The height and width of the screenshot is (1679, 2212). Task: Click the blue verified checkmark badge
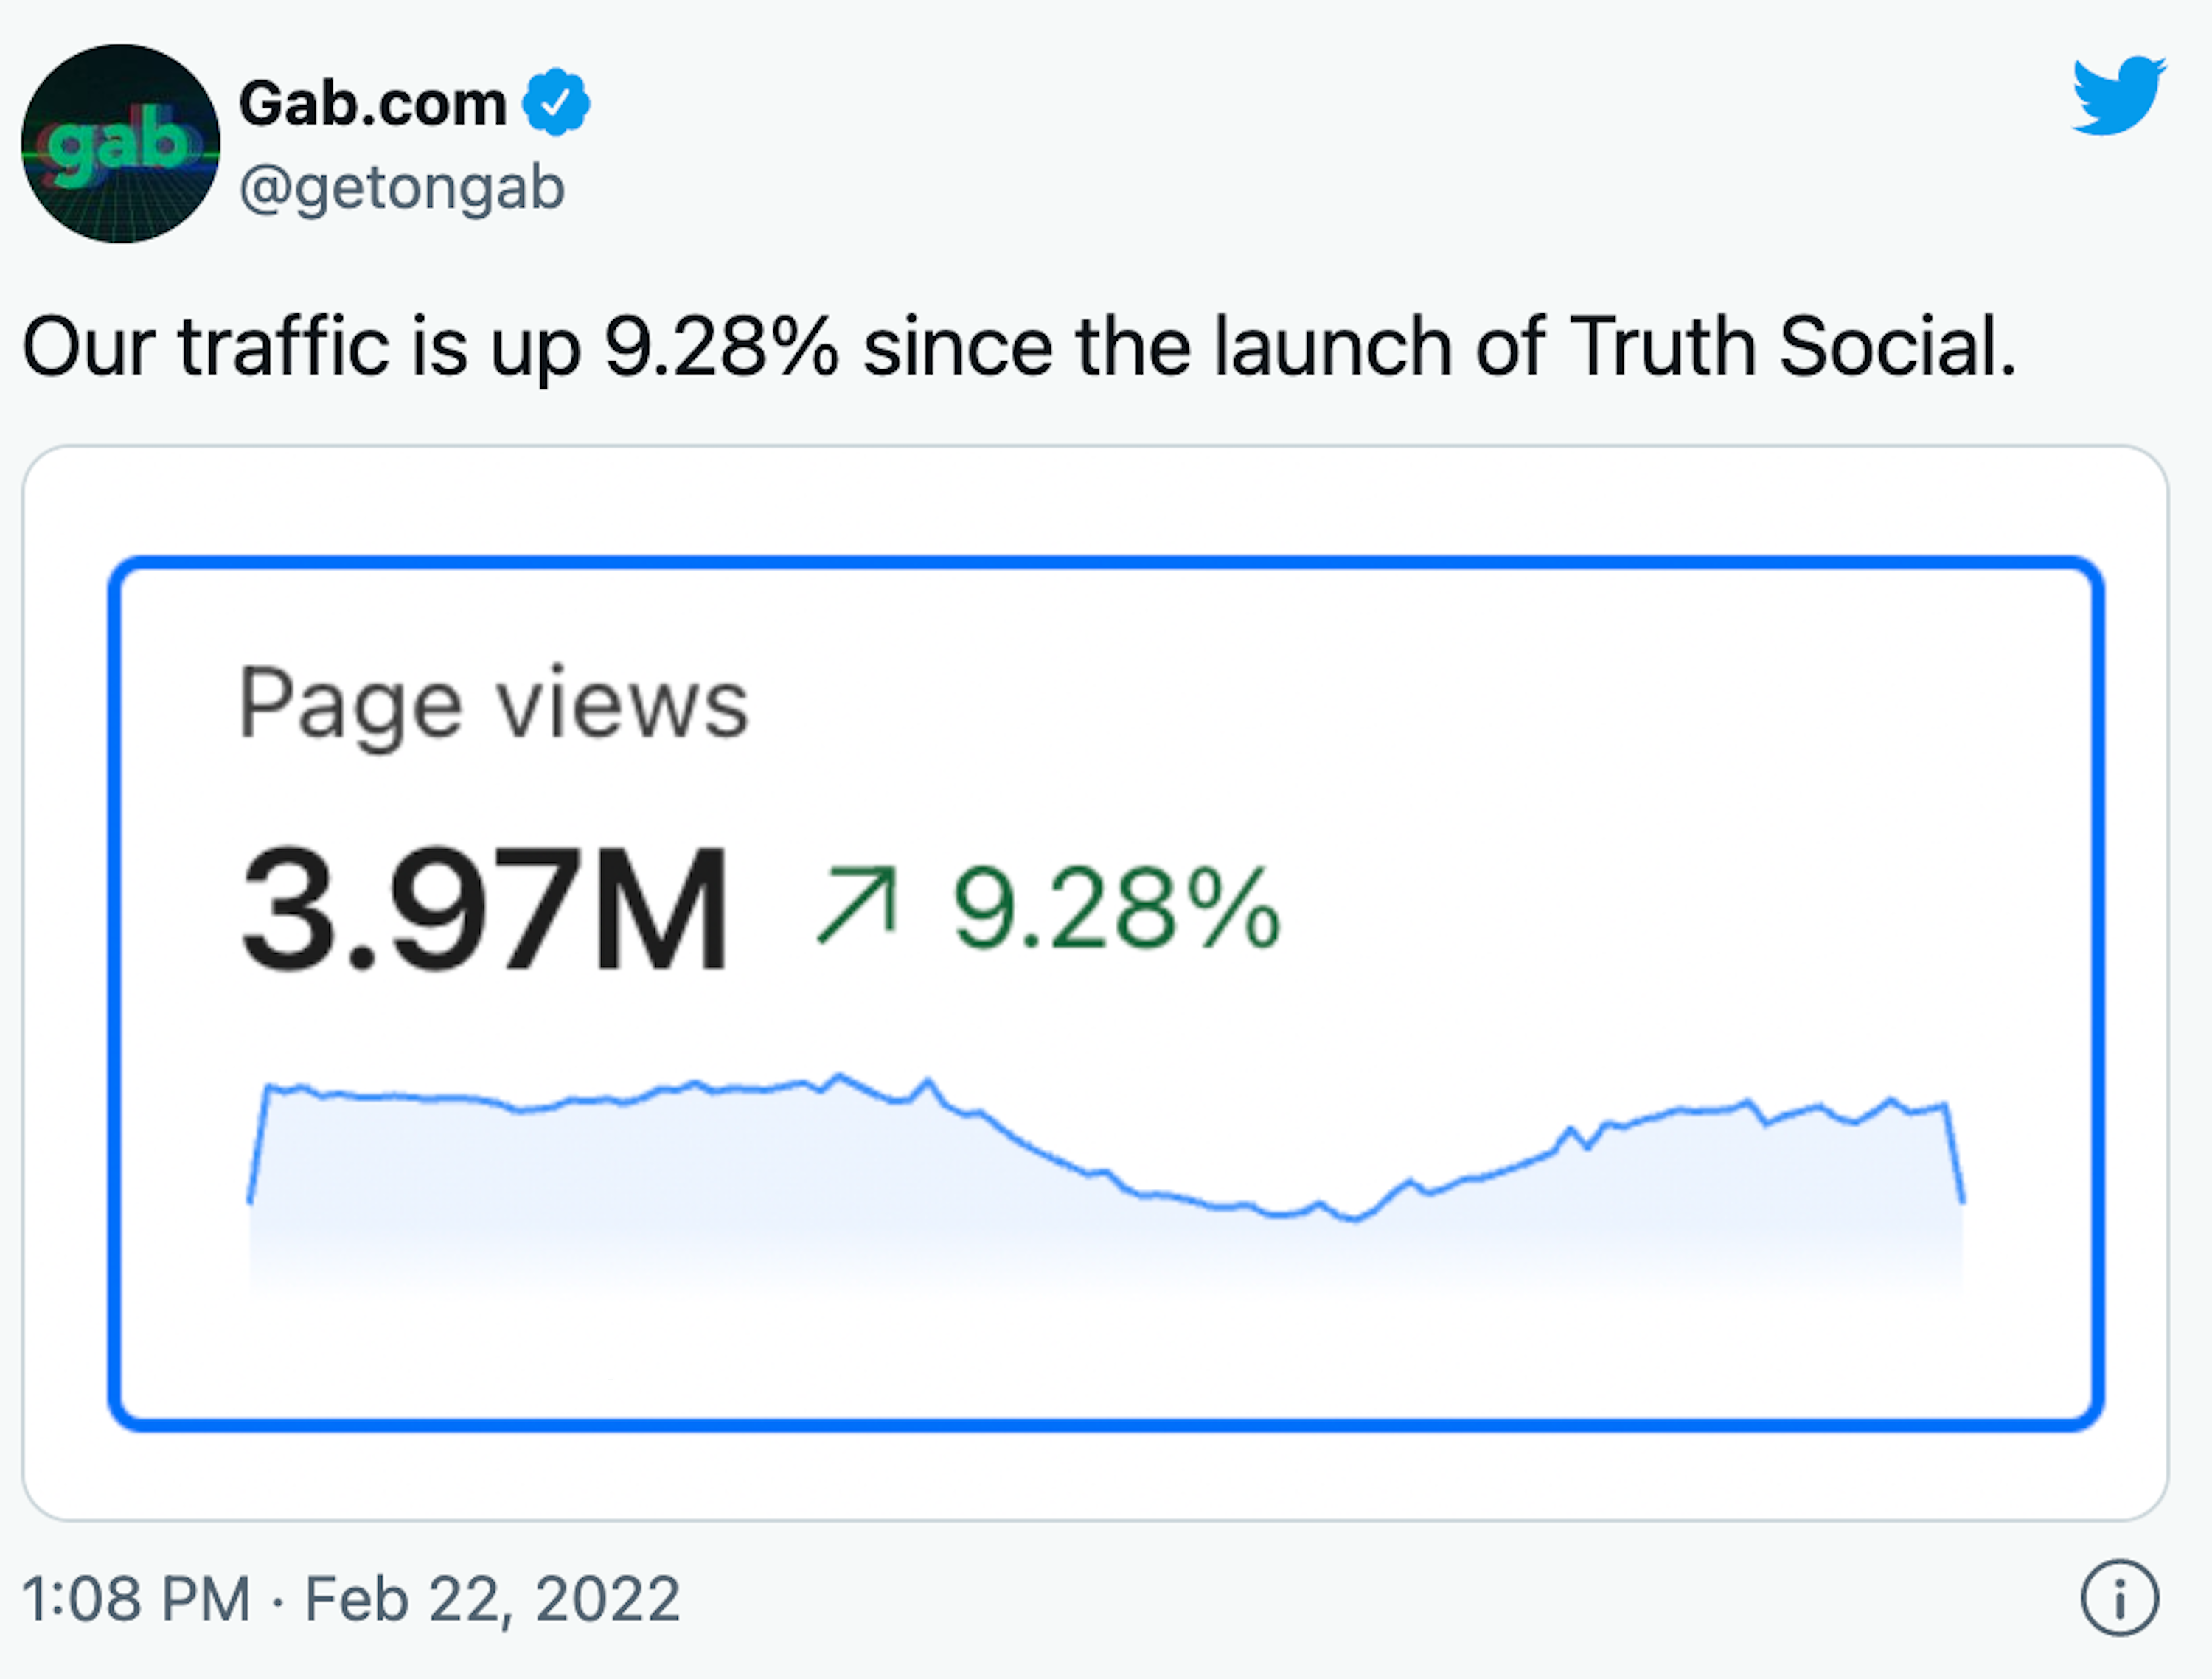coord(556,102)
